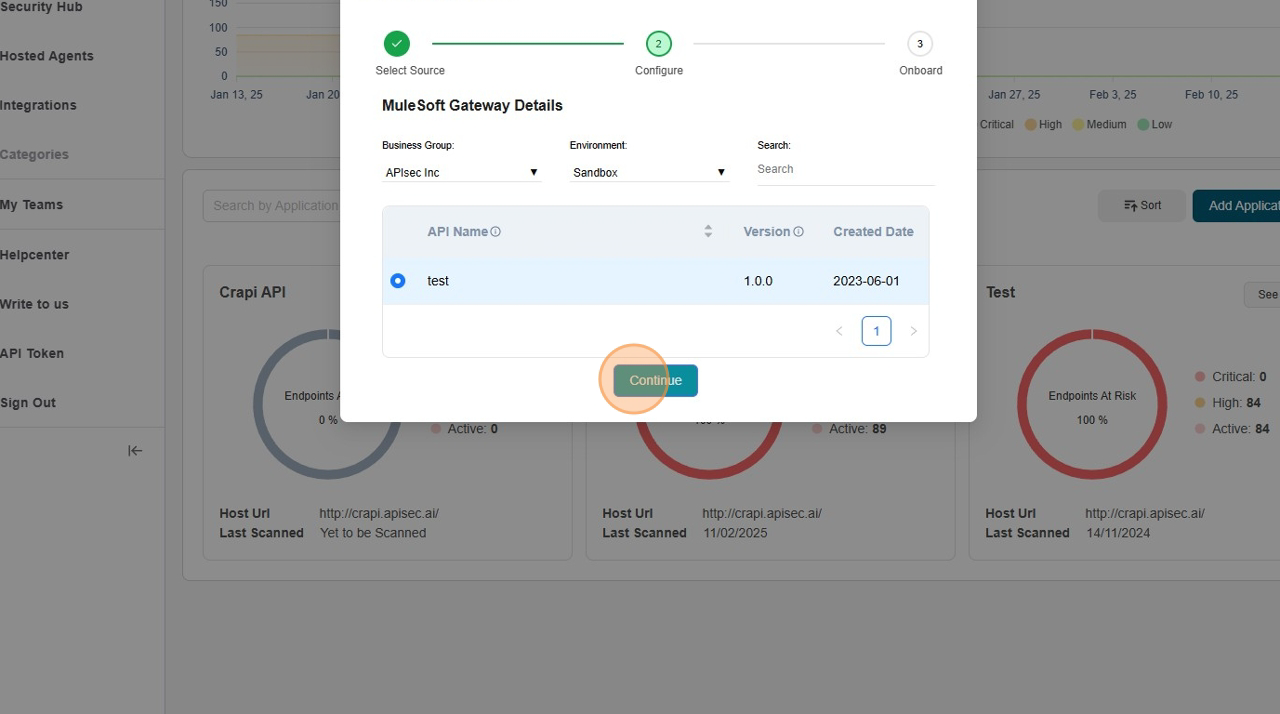
Task: Go to previous page arrow in table
Action: coord(839,331)
